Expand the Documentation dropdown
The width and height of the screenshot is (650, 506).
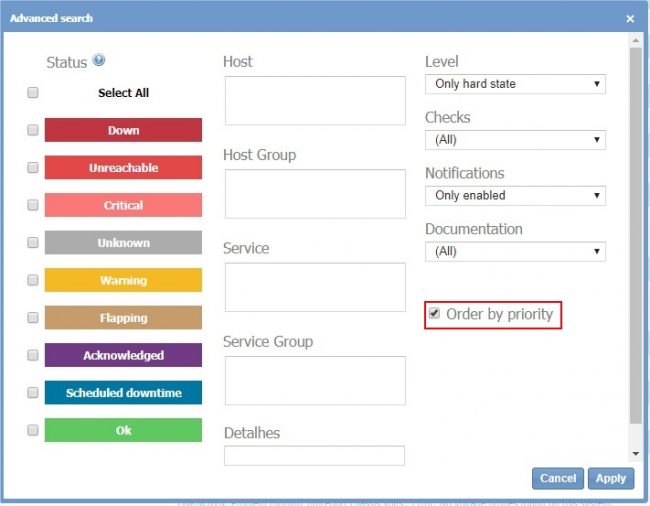(x=515, y=252)
